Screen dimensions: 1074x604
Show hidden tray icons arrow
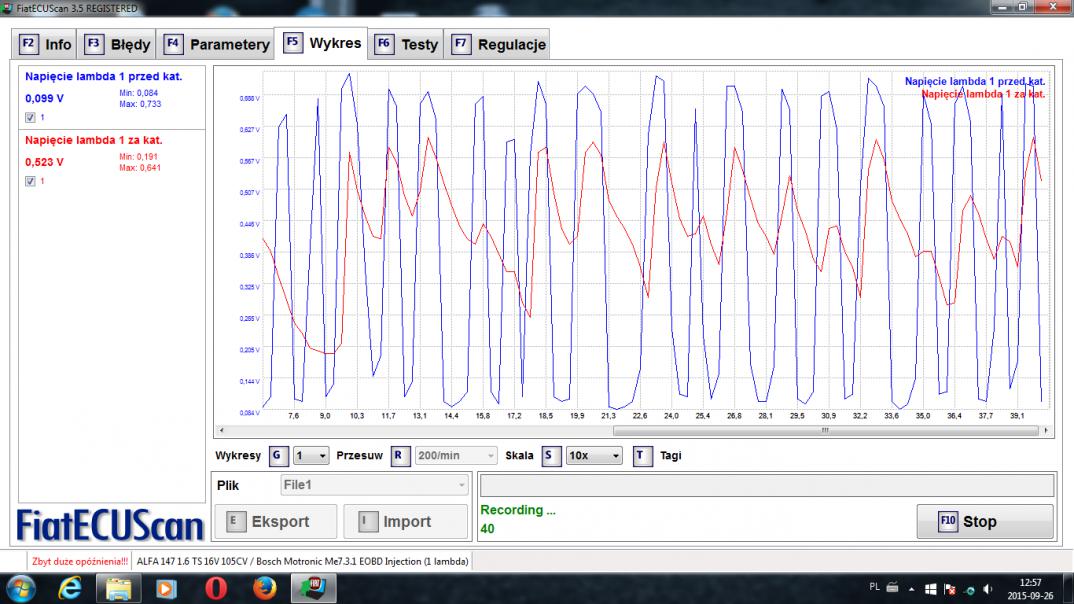click(912, 589)
